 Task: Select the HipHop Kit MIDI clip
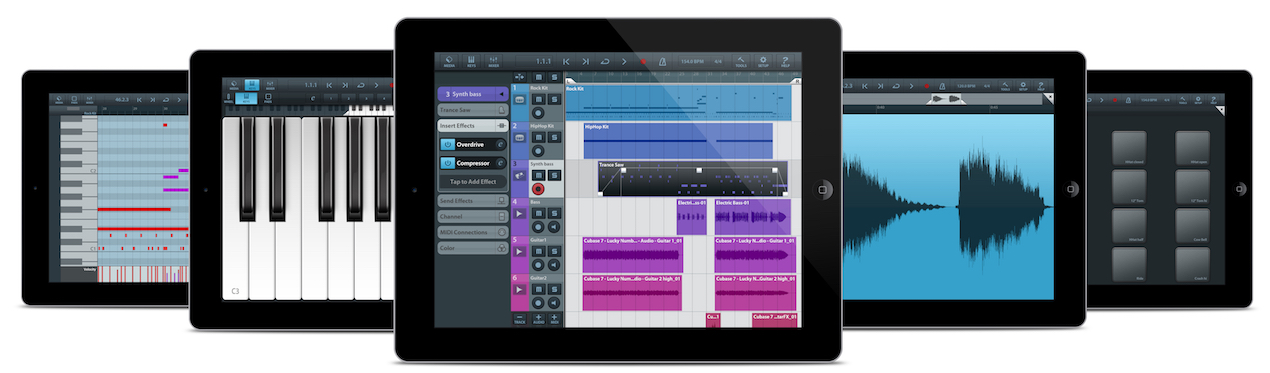tap(678, 141)
